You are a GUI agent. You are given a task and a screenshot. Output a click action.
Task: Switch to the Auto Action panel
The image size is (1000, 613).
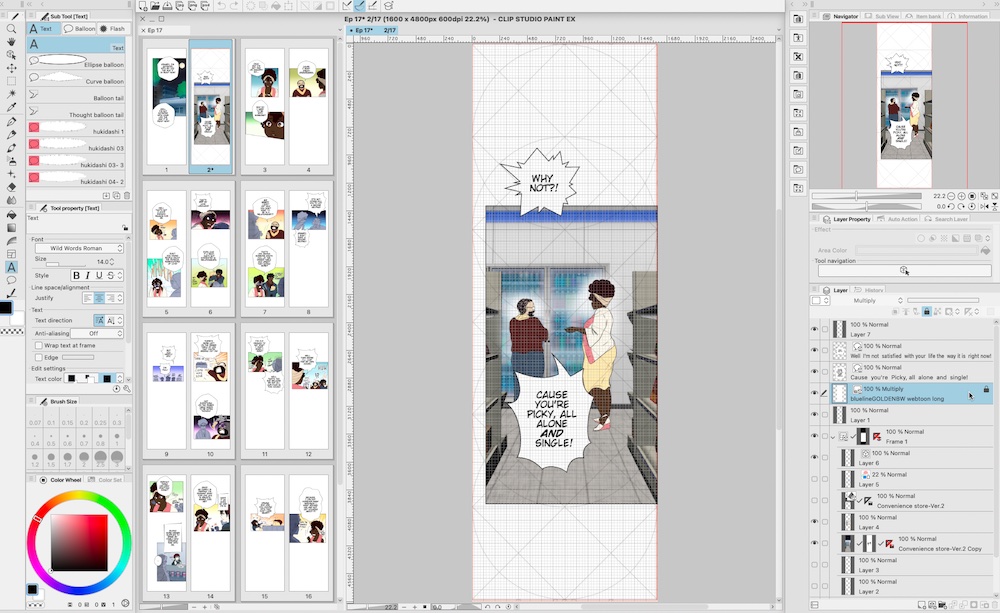tap(903, 218)
